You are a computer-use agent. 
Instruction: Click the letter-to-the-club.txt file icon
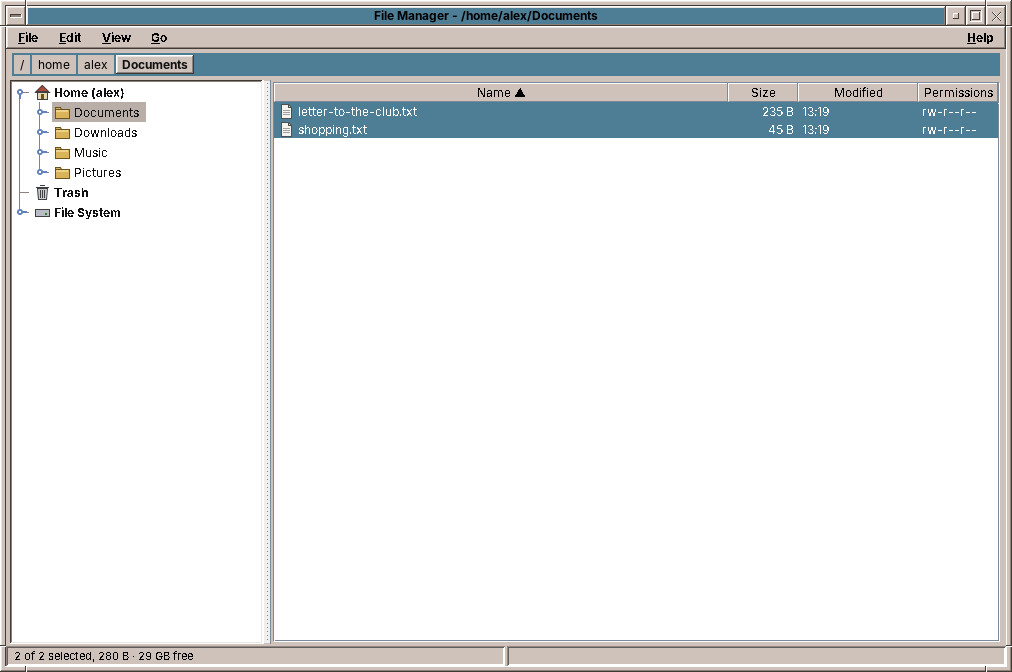[x=287, y=112]
